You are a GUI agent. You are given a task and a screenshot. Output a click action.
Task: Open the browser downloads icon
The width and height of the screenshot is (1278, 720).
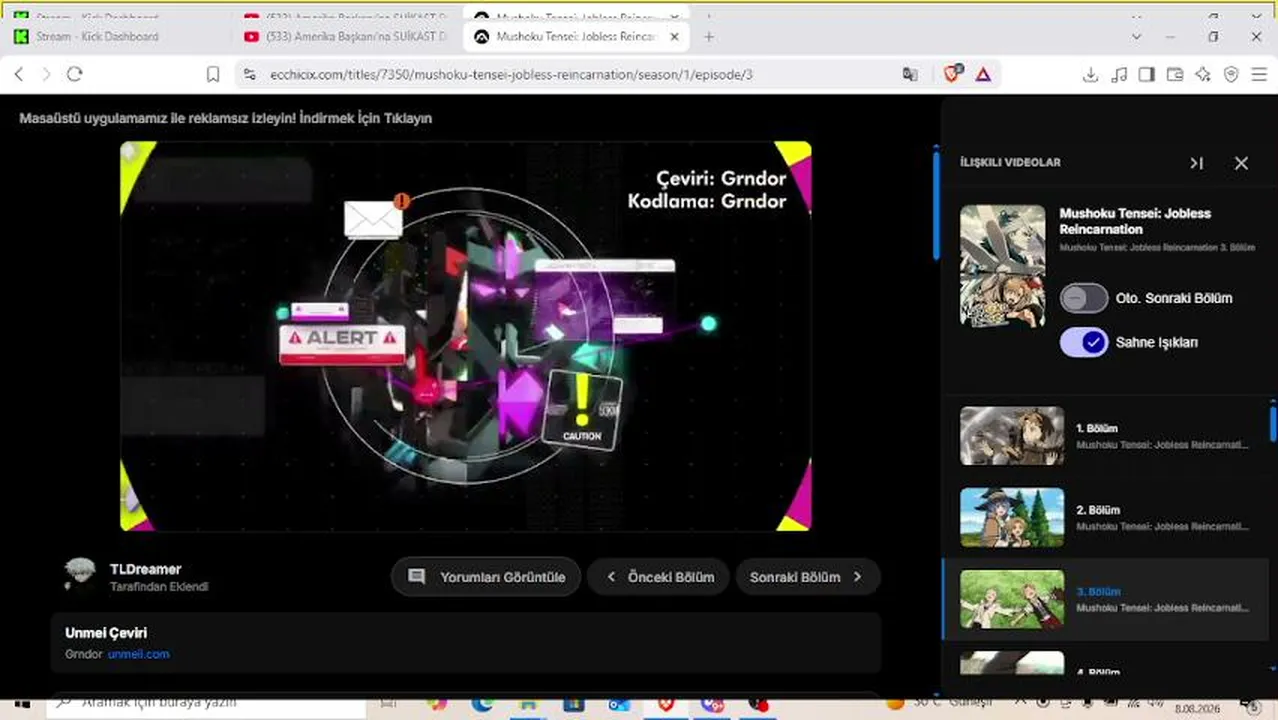coord(1091,74)
